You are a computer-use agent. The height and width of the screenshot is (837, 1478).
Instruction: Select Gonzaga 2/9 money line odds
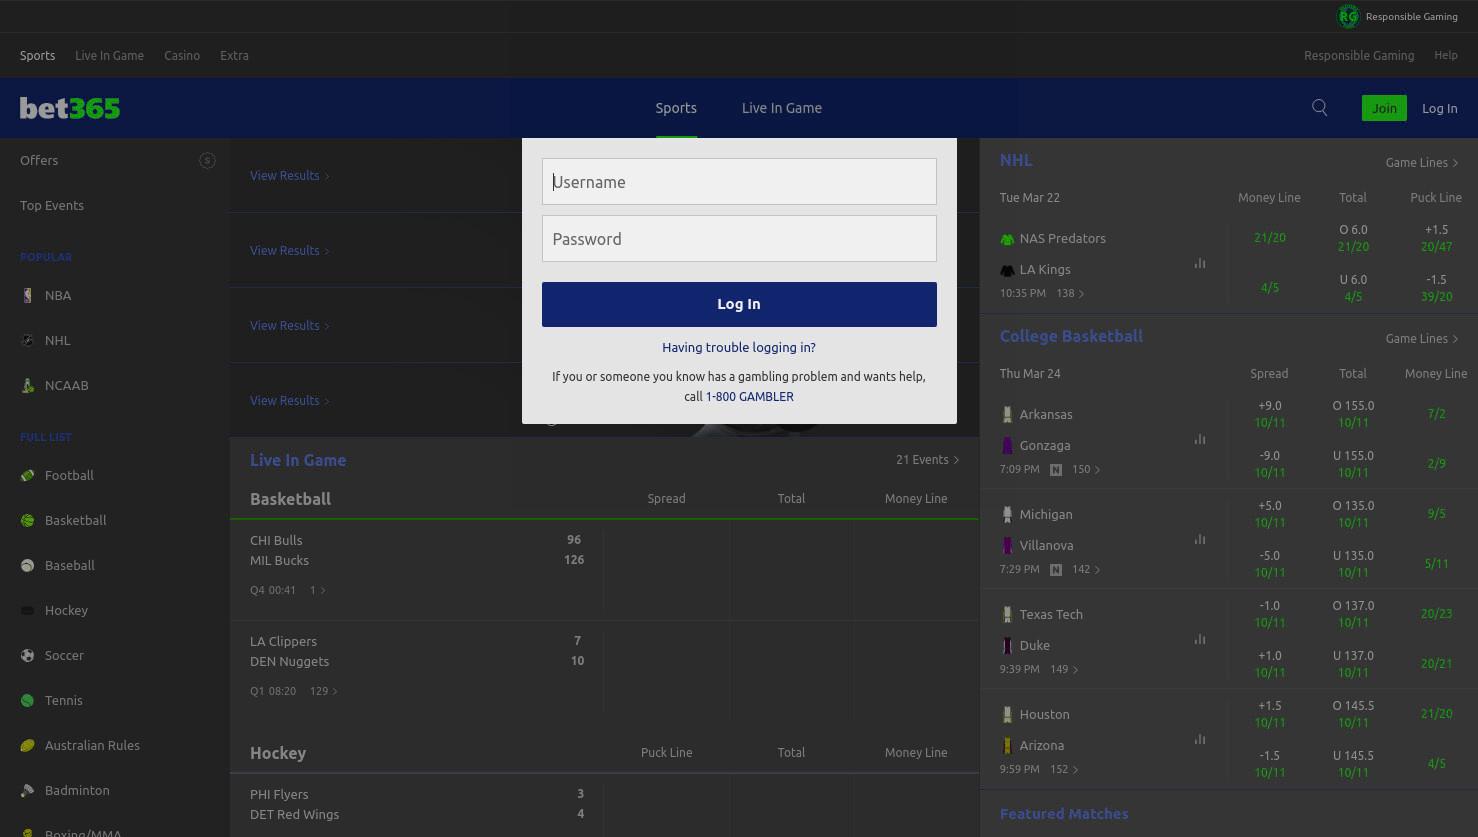[x=1436, y=463]
